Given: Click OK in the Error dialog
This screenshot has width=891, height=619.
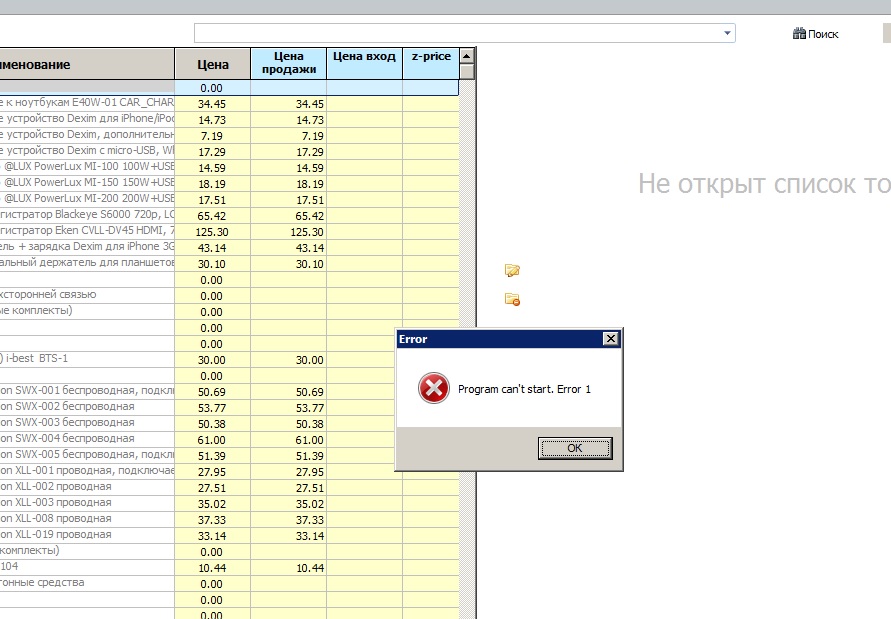Looking at the screenshot, I should 575,448.
